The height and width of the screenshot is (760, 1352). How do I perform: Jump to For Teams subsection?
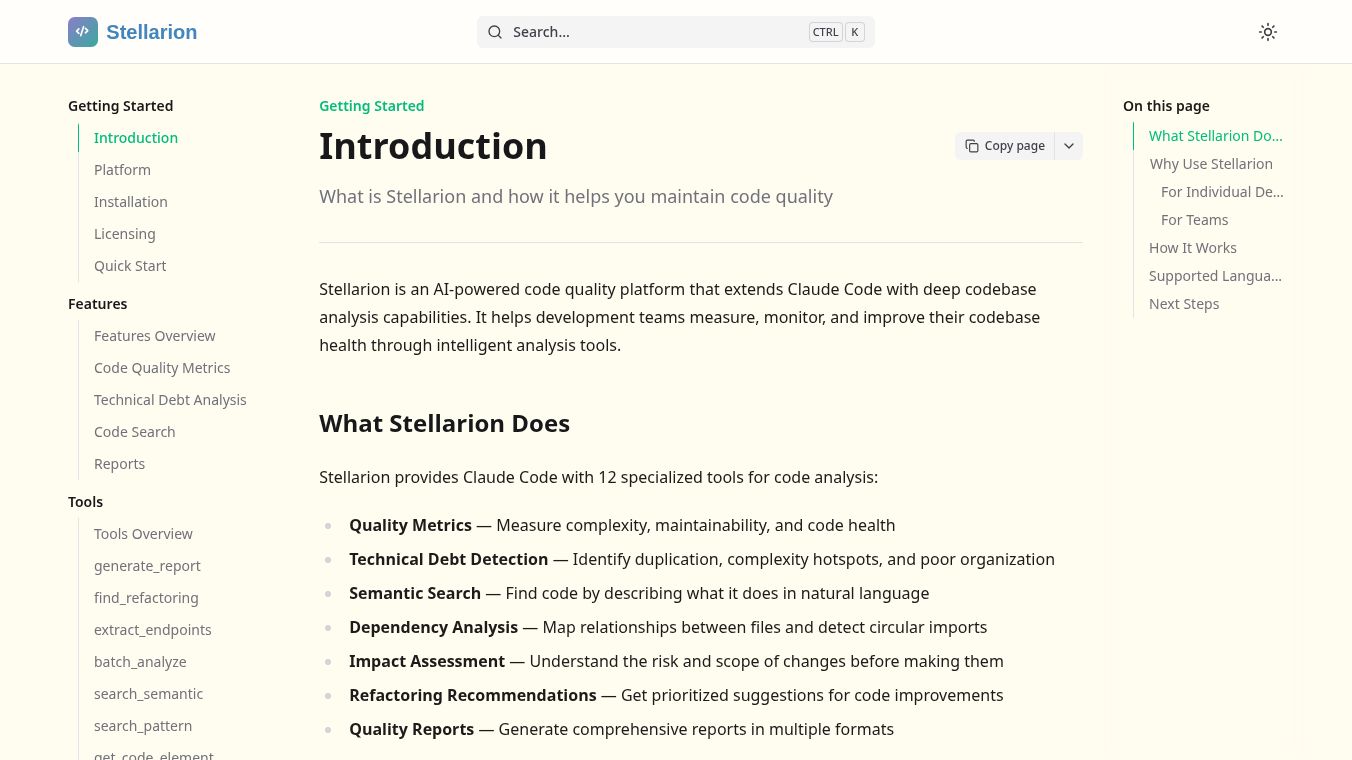(x=1194, y=220)
